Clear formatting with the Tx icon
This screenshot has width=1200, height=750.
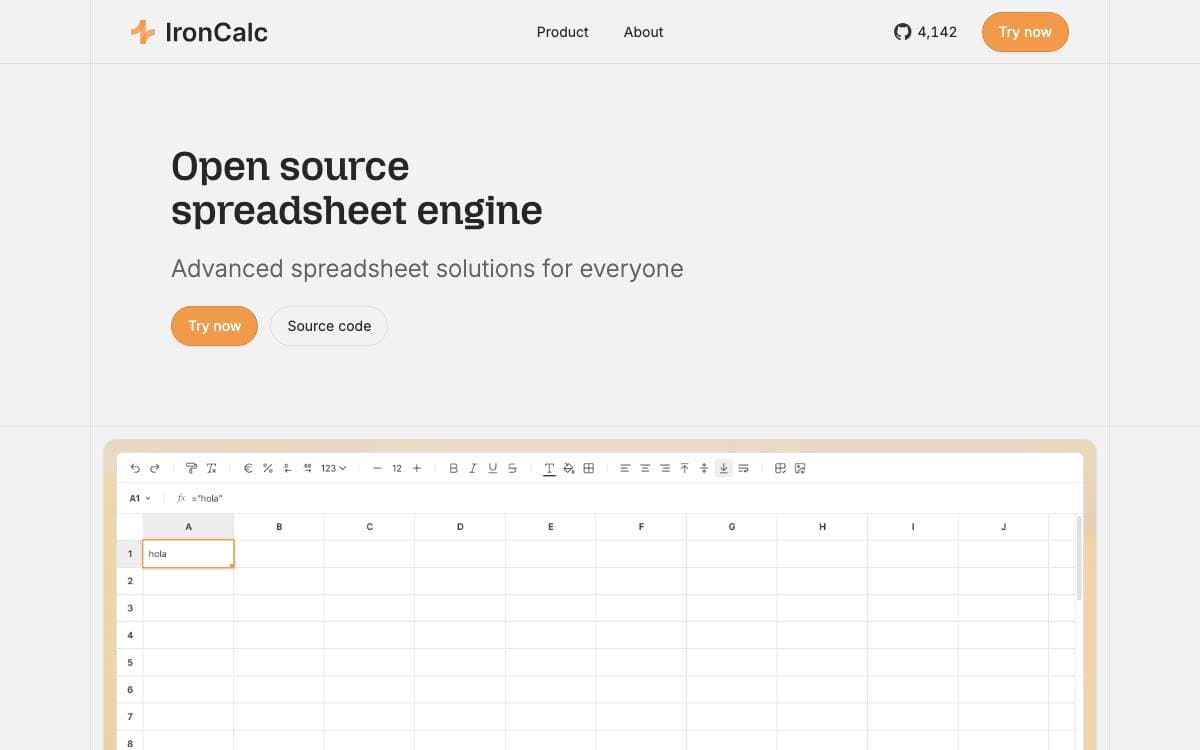[211, 468]
